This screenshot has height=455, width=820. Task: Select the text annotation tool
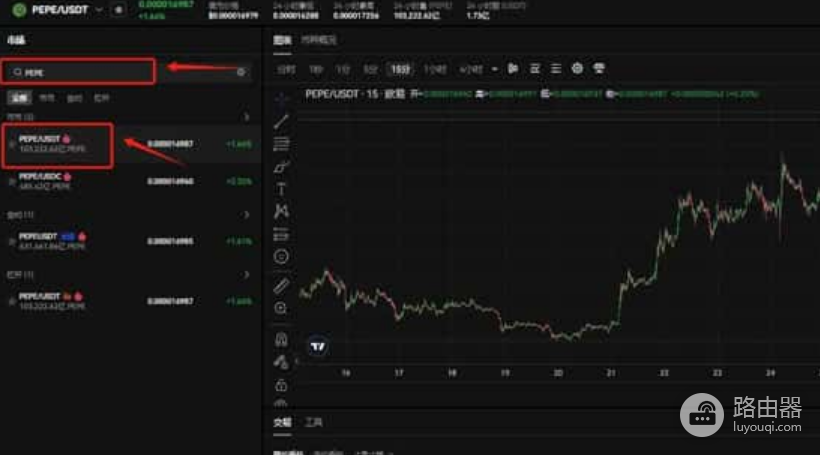point(281,189)
